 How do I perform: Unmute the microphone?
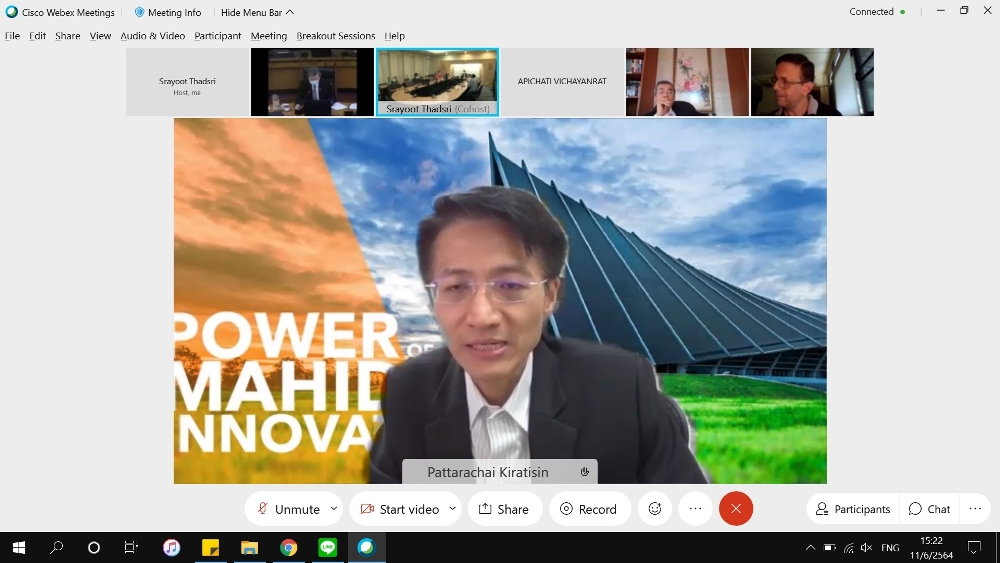[x=288, y=509]
